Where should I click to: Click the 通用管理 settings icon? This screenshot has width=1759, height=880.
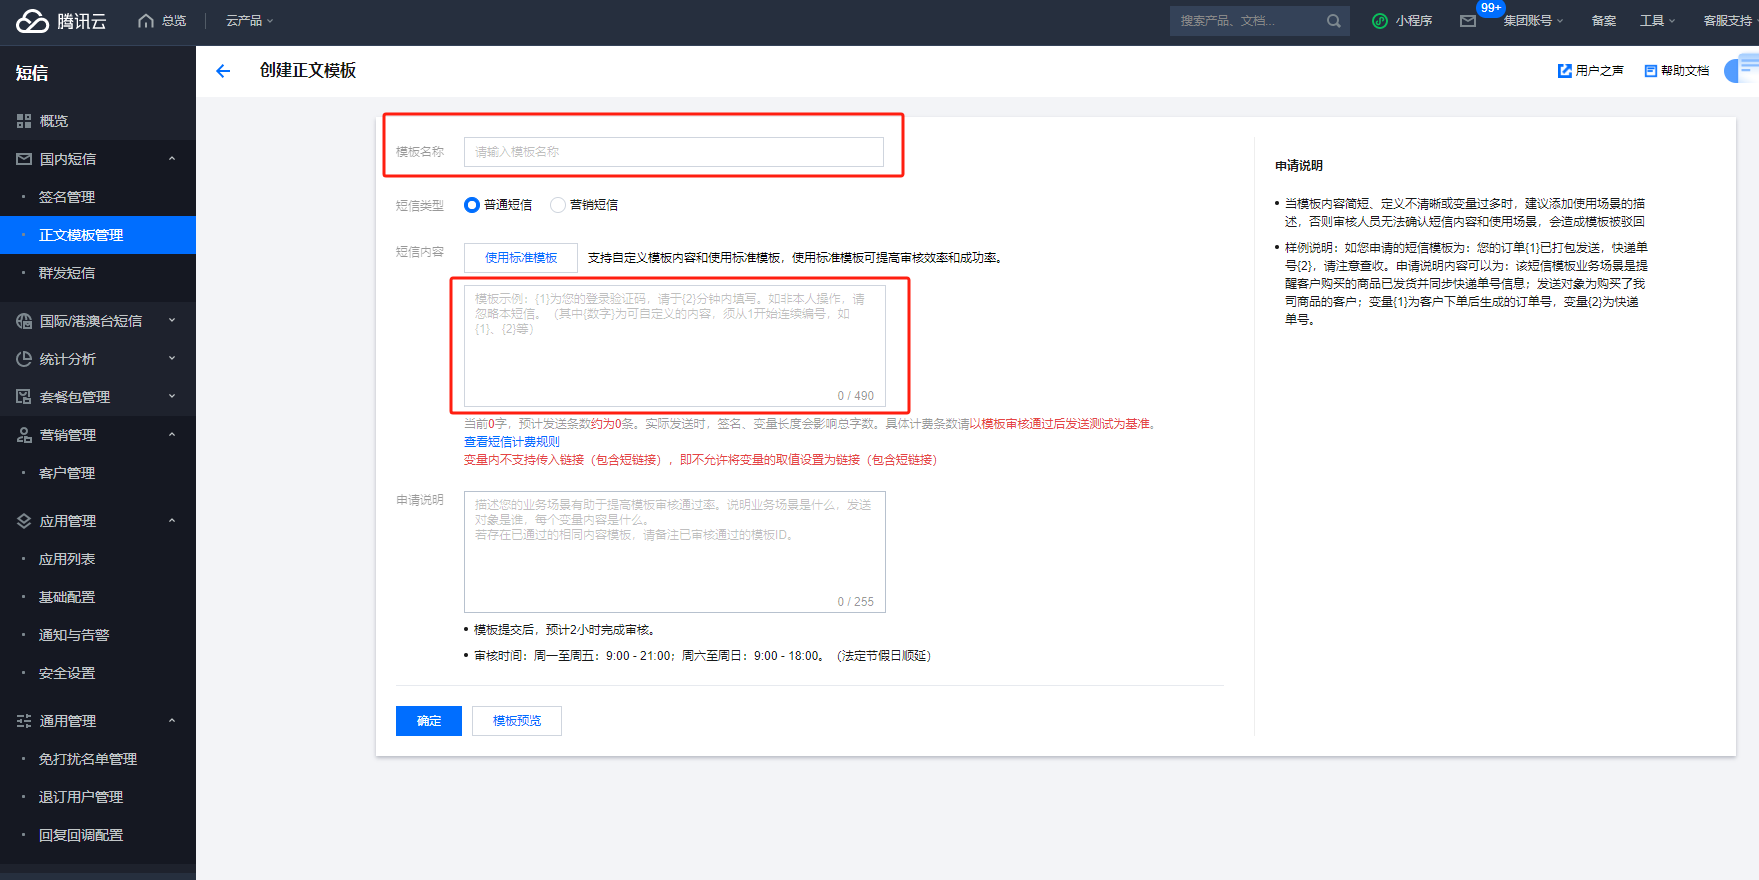coord(24,721)
